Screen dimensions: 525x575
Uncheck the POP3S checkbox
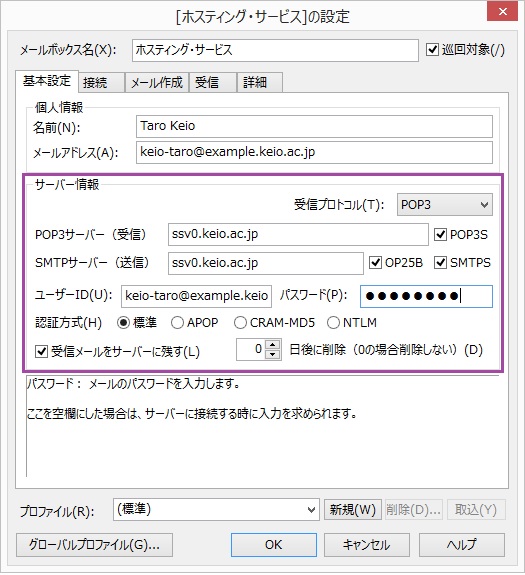click(440, 234)
